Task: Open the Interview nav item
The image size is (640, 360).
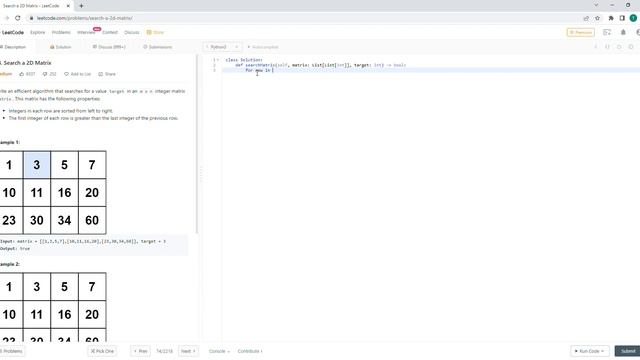Action: point(86,32)
